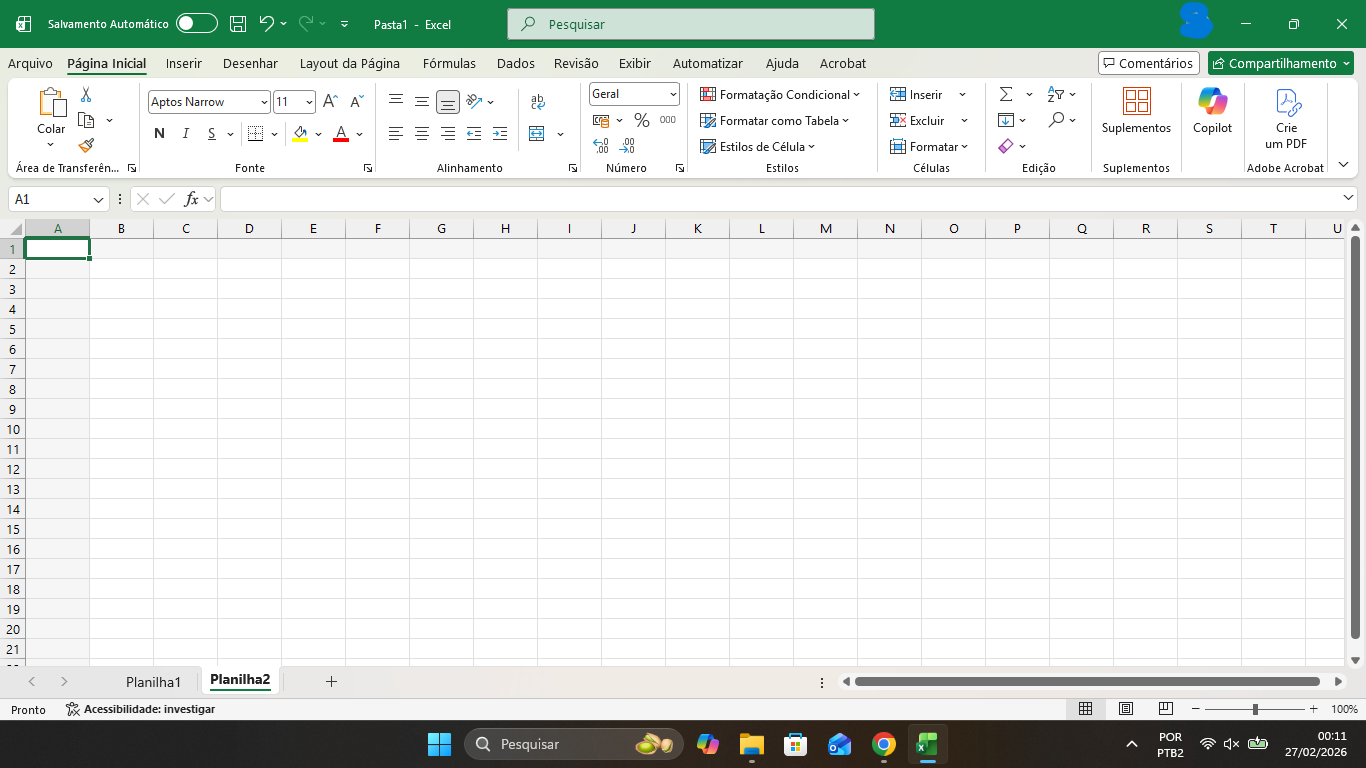Switch to Page Layout view in status bar
This screenshot has height=768, width=1366.
pos(1126,709)
